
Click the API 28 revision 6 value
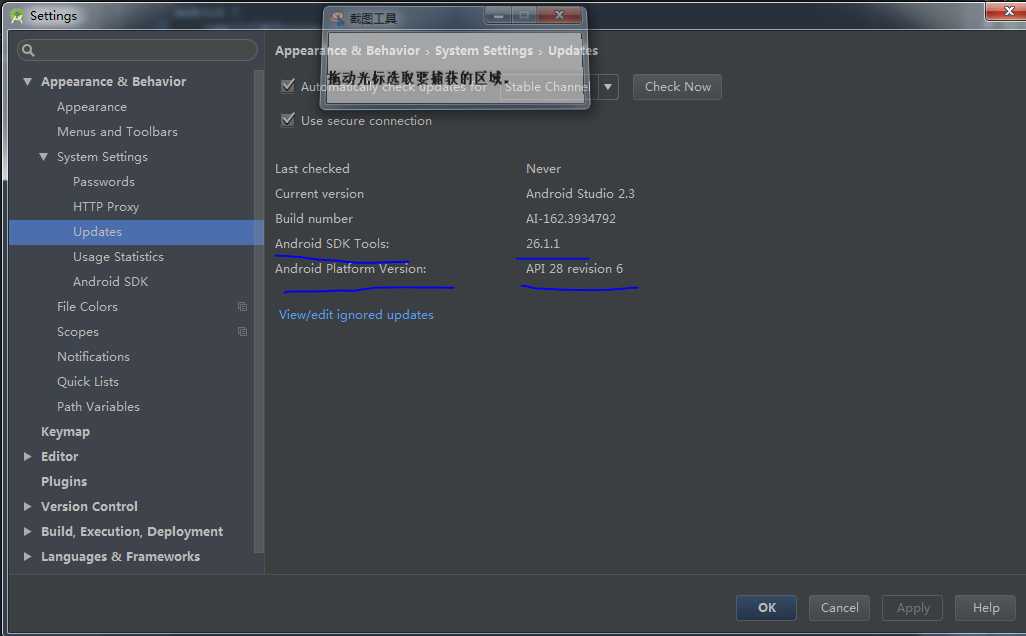tap(574, 269)
